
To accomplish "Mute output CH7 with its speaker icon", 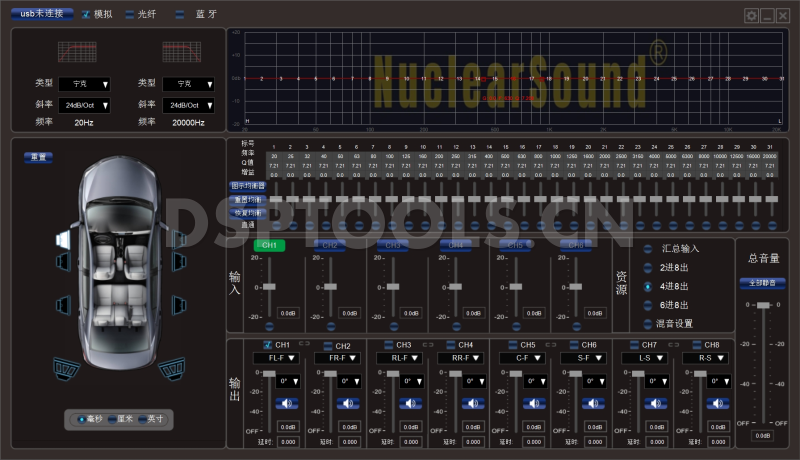I will (656, 403).
